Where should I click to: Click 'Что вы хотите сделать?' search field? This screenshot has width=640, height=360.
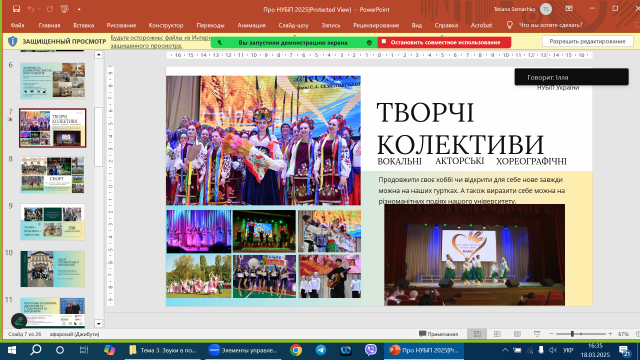550,25
